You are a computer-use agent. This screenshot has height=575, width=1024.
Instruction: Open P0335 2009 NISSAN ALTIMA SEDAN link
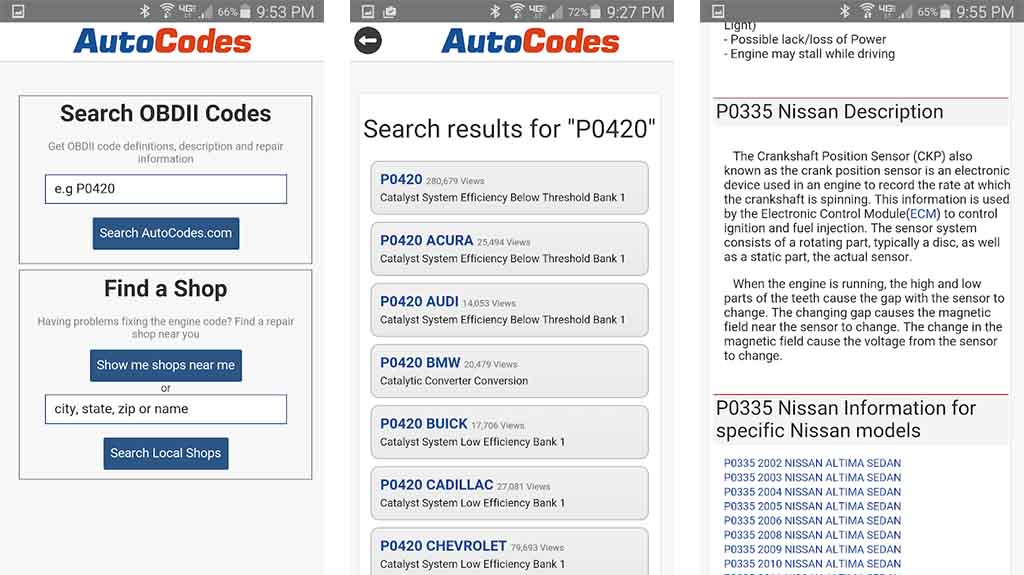click(x=812, y=550)
